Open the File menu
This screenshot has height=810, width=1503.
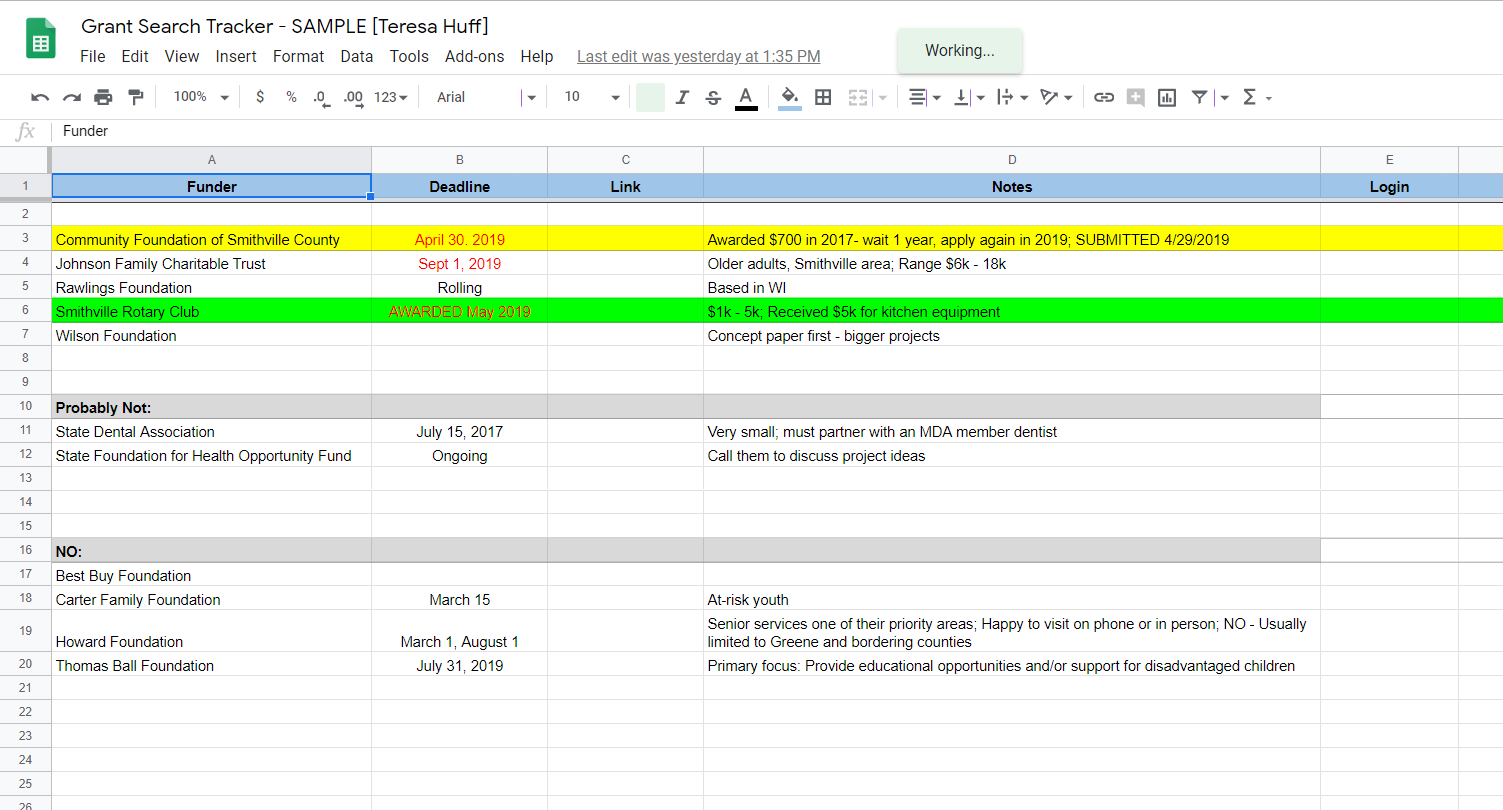[93, 57]
